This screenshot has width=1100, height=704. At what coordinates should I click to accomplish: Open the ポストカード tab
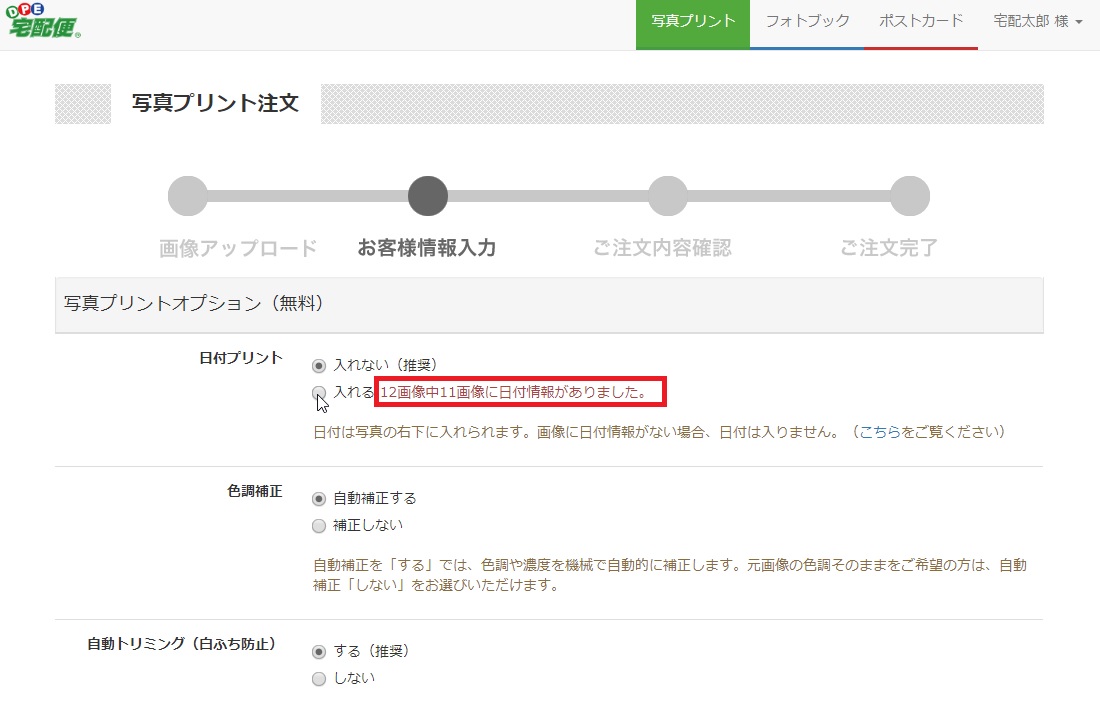pyautogui.click(x=920, y=21)
